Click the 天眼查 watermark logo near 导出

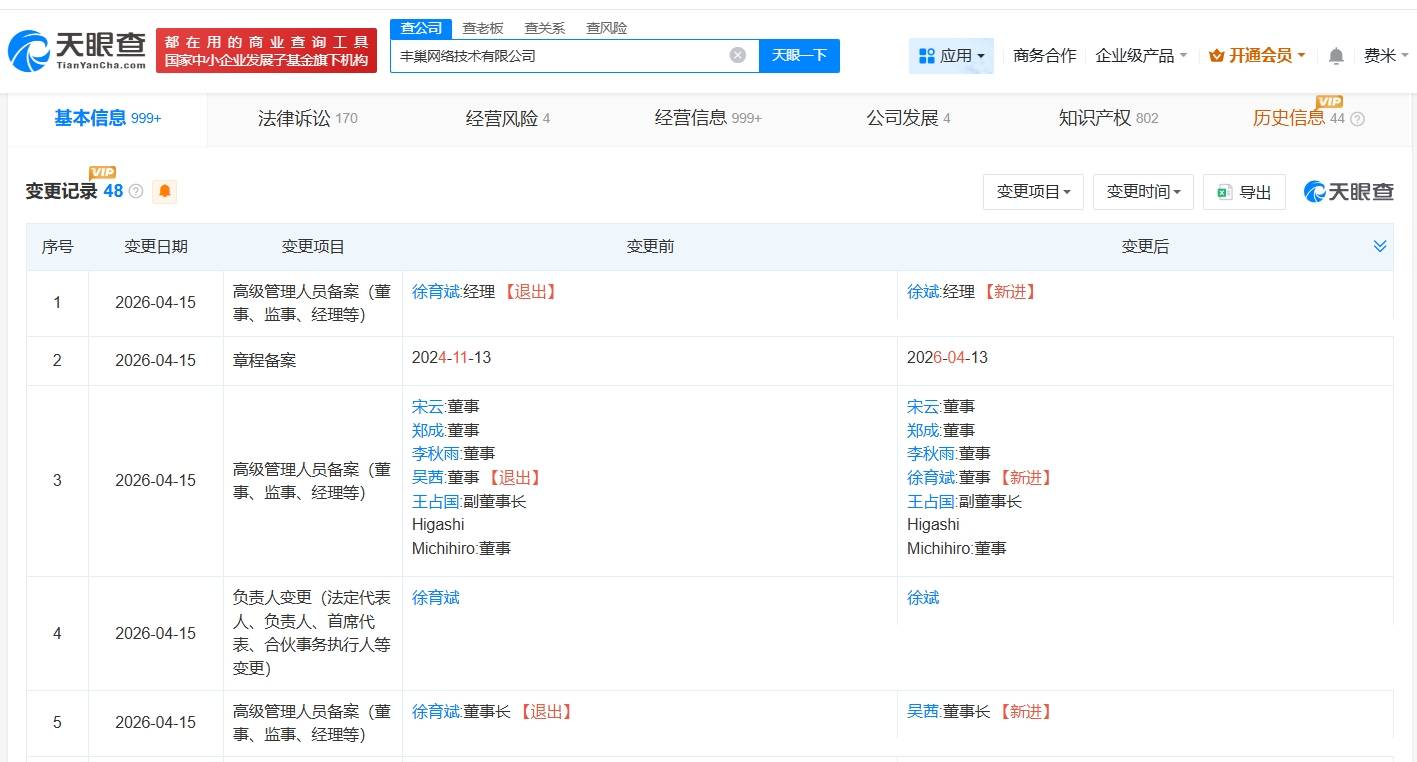click(1347, 192)
